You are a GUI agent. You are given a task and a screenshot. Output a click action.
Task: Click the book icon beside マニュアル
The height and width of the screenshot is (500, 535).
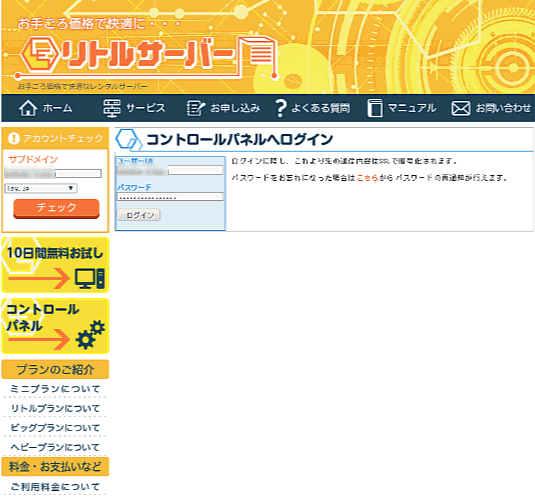[x=375, y=108]
